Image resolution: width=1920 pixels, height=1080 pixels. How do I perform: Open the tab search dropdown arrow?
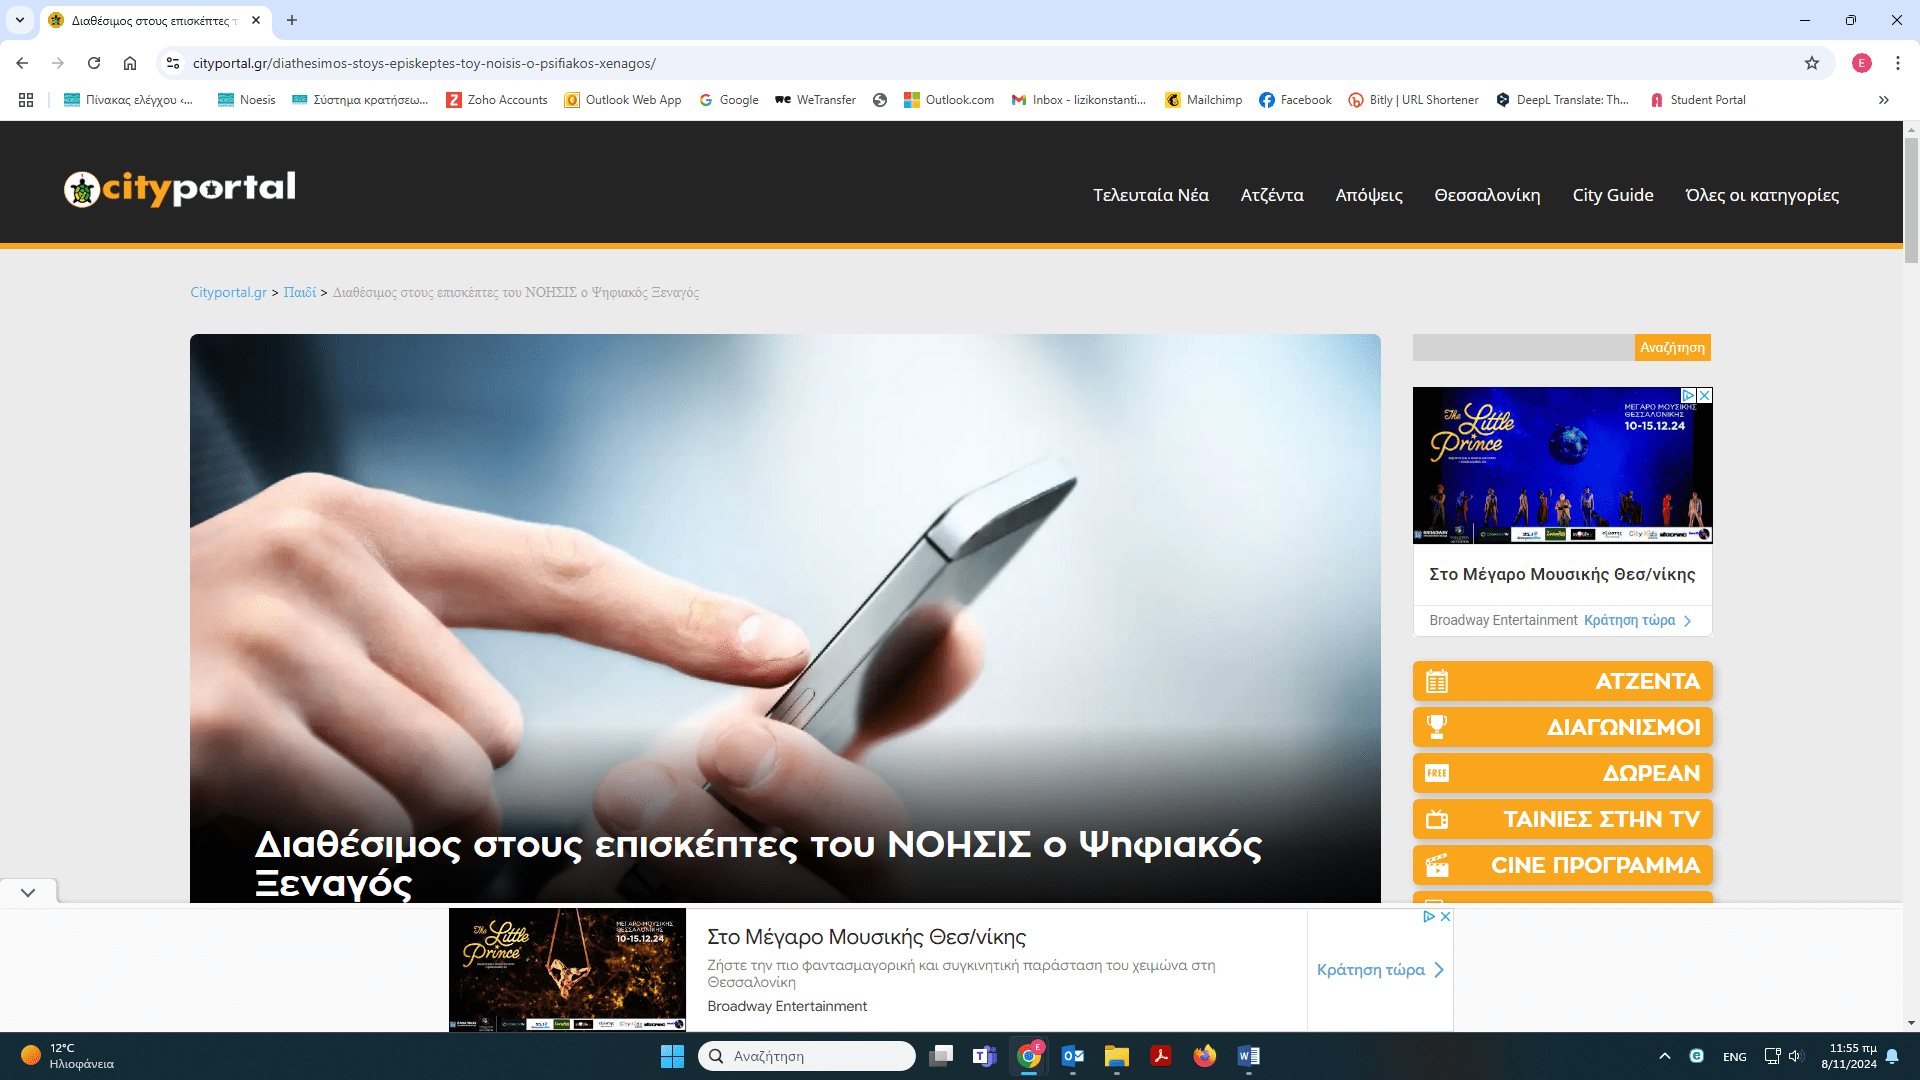pos(20,20)
